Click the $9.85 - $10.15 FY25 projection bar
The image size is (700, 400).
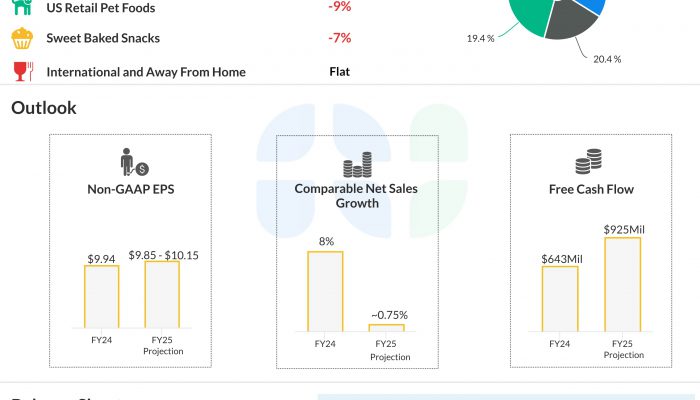click(x=162, y=294)
